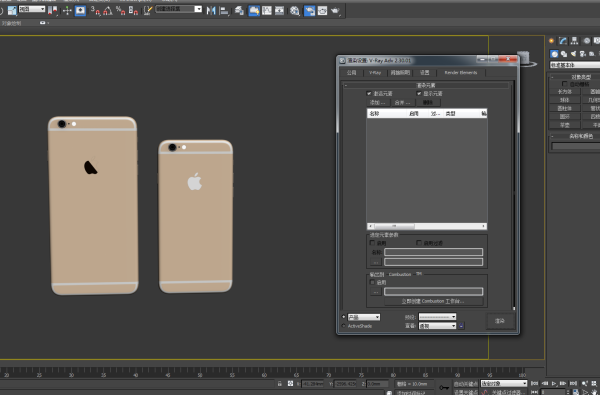Click the selection lock icon in status bar
The width and height of the screenshot is (600, 395).
(x=280, y=384)
